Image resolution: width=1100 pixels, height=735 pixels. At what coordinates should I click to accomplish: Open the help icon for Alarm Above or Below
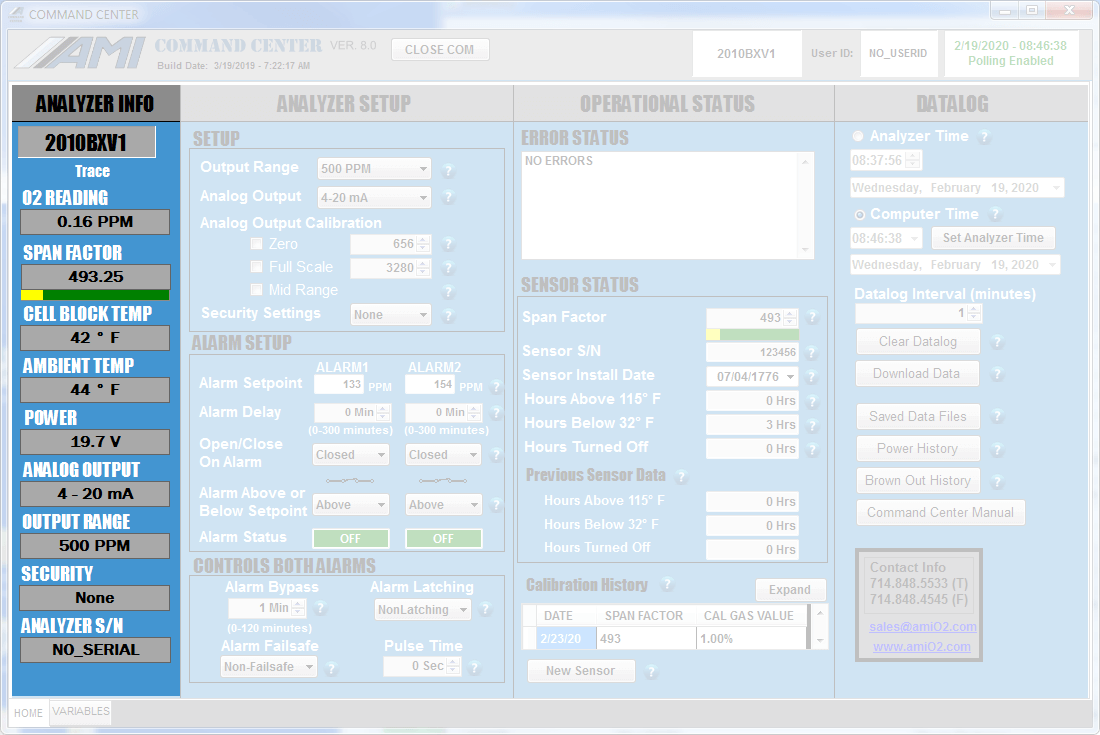(496, 504)
